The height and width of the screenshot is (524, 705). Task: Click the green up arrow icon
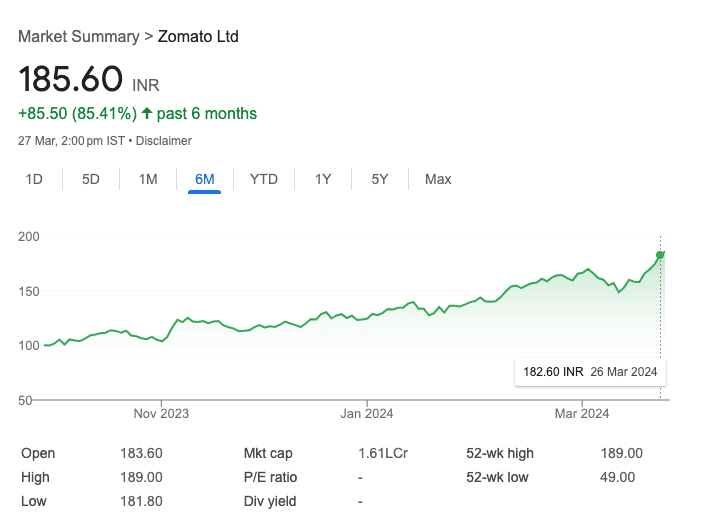(x=147, y=114)
